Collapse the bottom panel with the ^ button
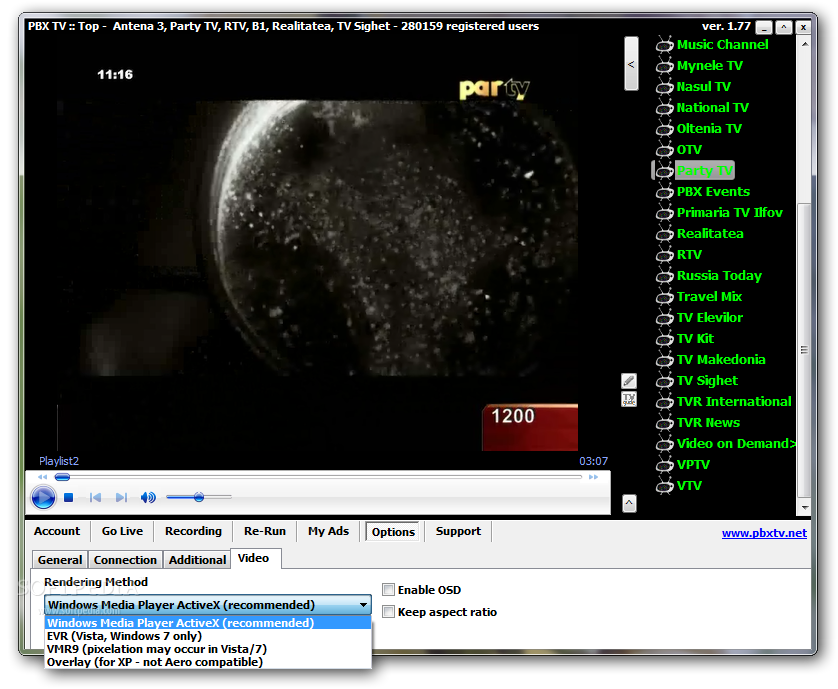838x689 pixels. click(630, 504)
